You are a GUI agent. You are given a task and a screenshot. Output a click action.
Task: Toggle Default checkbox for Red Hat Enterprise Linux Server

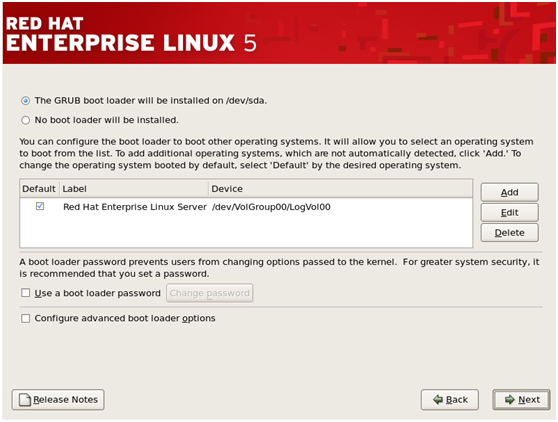coord(40,206)
